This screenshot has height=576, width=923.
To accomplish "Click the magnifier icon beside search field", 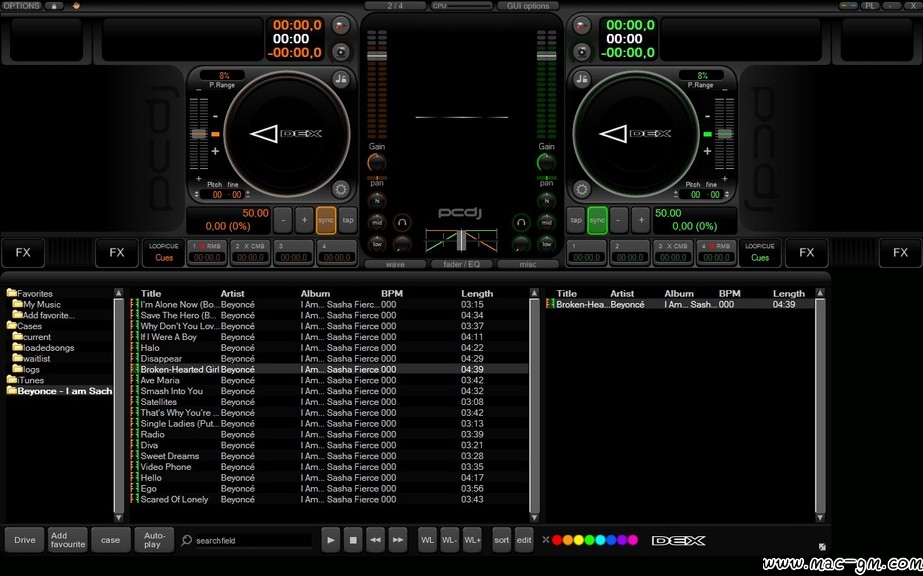I will point(187,540).
